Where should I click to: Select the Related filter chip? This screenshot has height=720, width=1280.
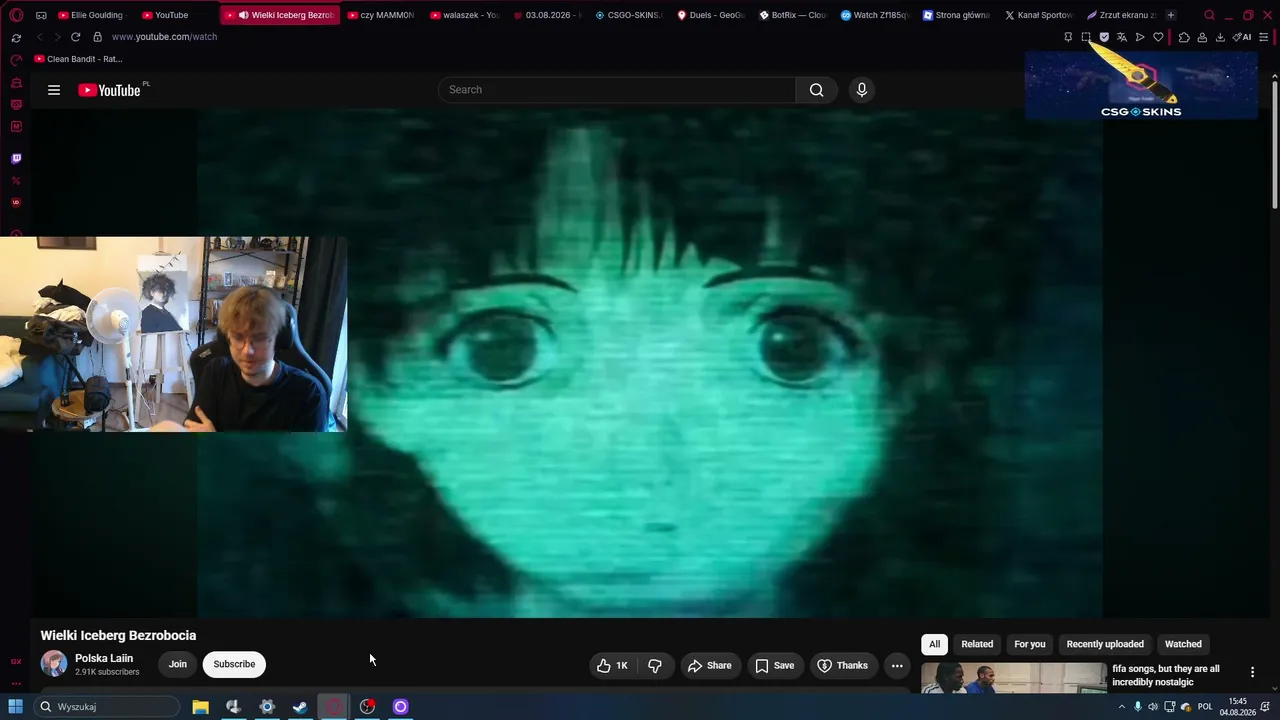coord(977,644)
